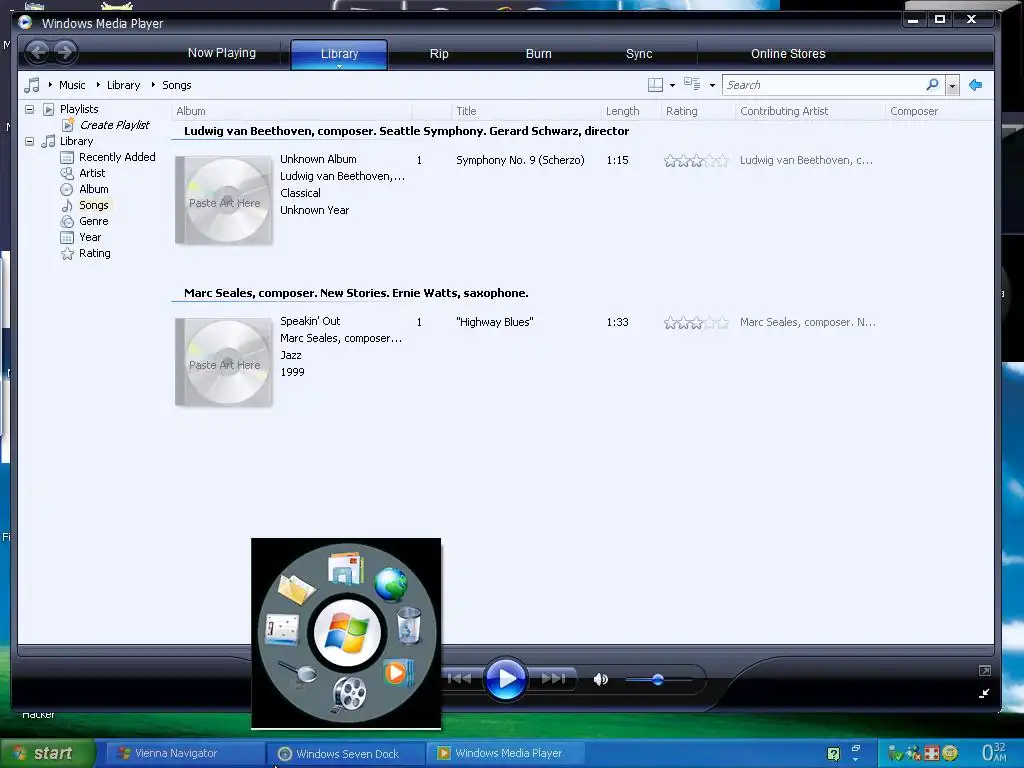Click the search magnifier icon
The height and width of the screenshot is (768, 1024).
tap(933, 84)
